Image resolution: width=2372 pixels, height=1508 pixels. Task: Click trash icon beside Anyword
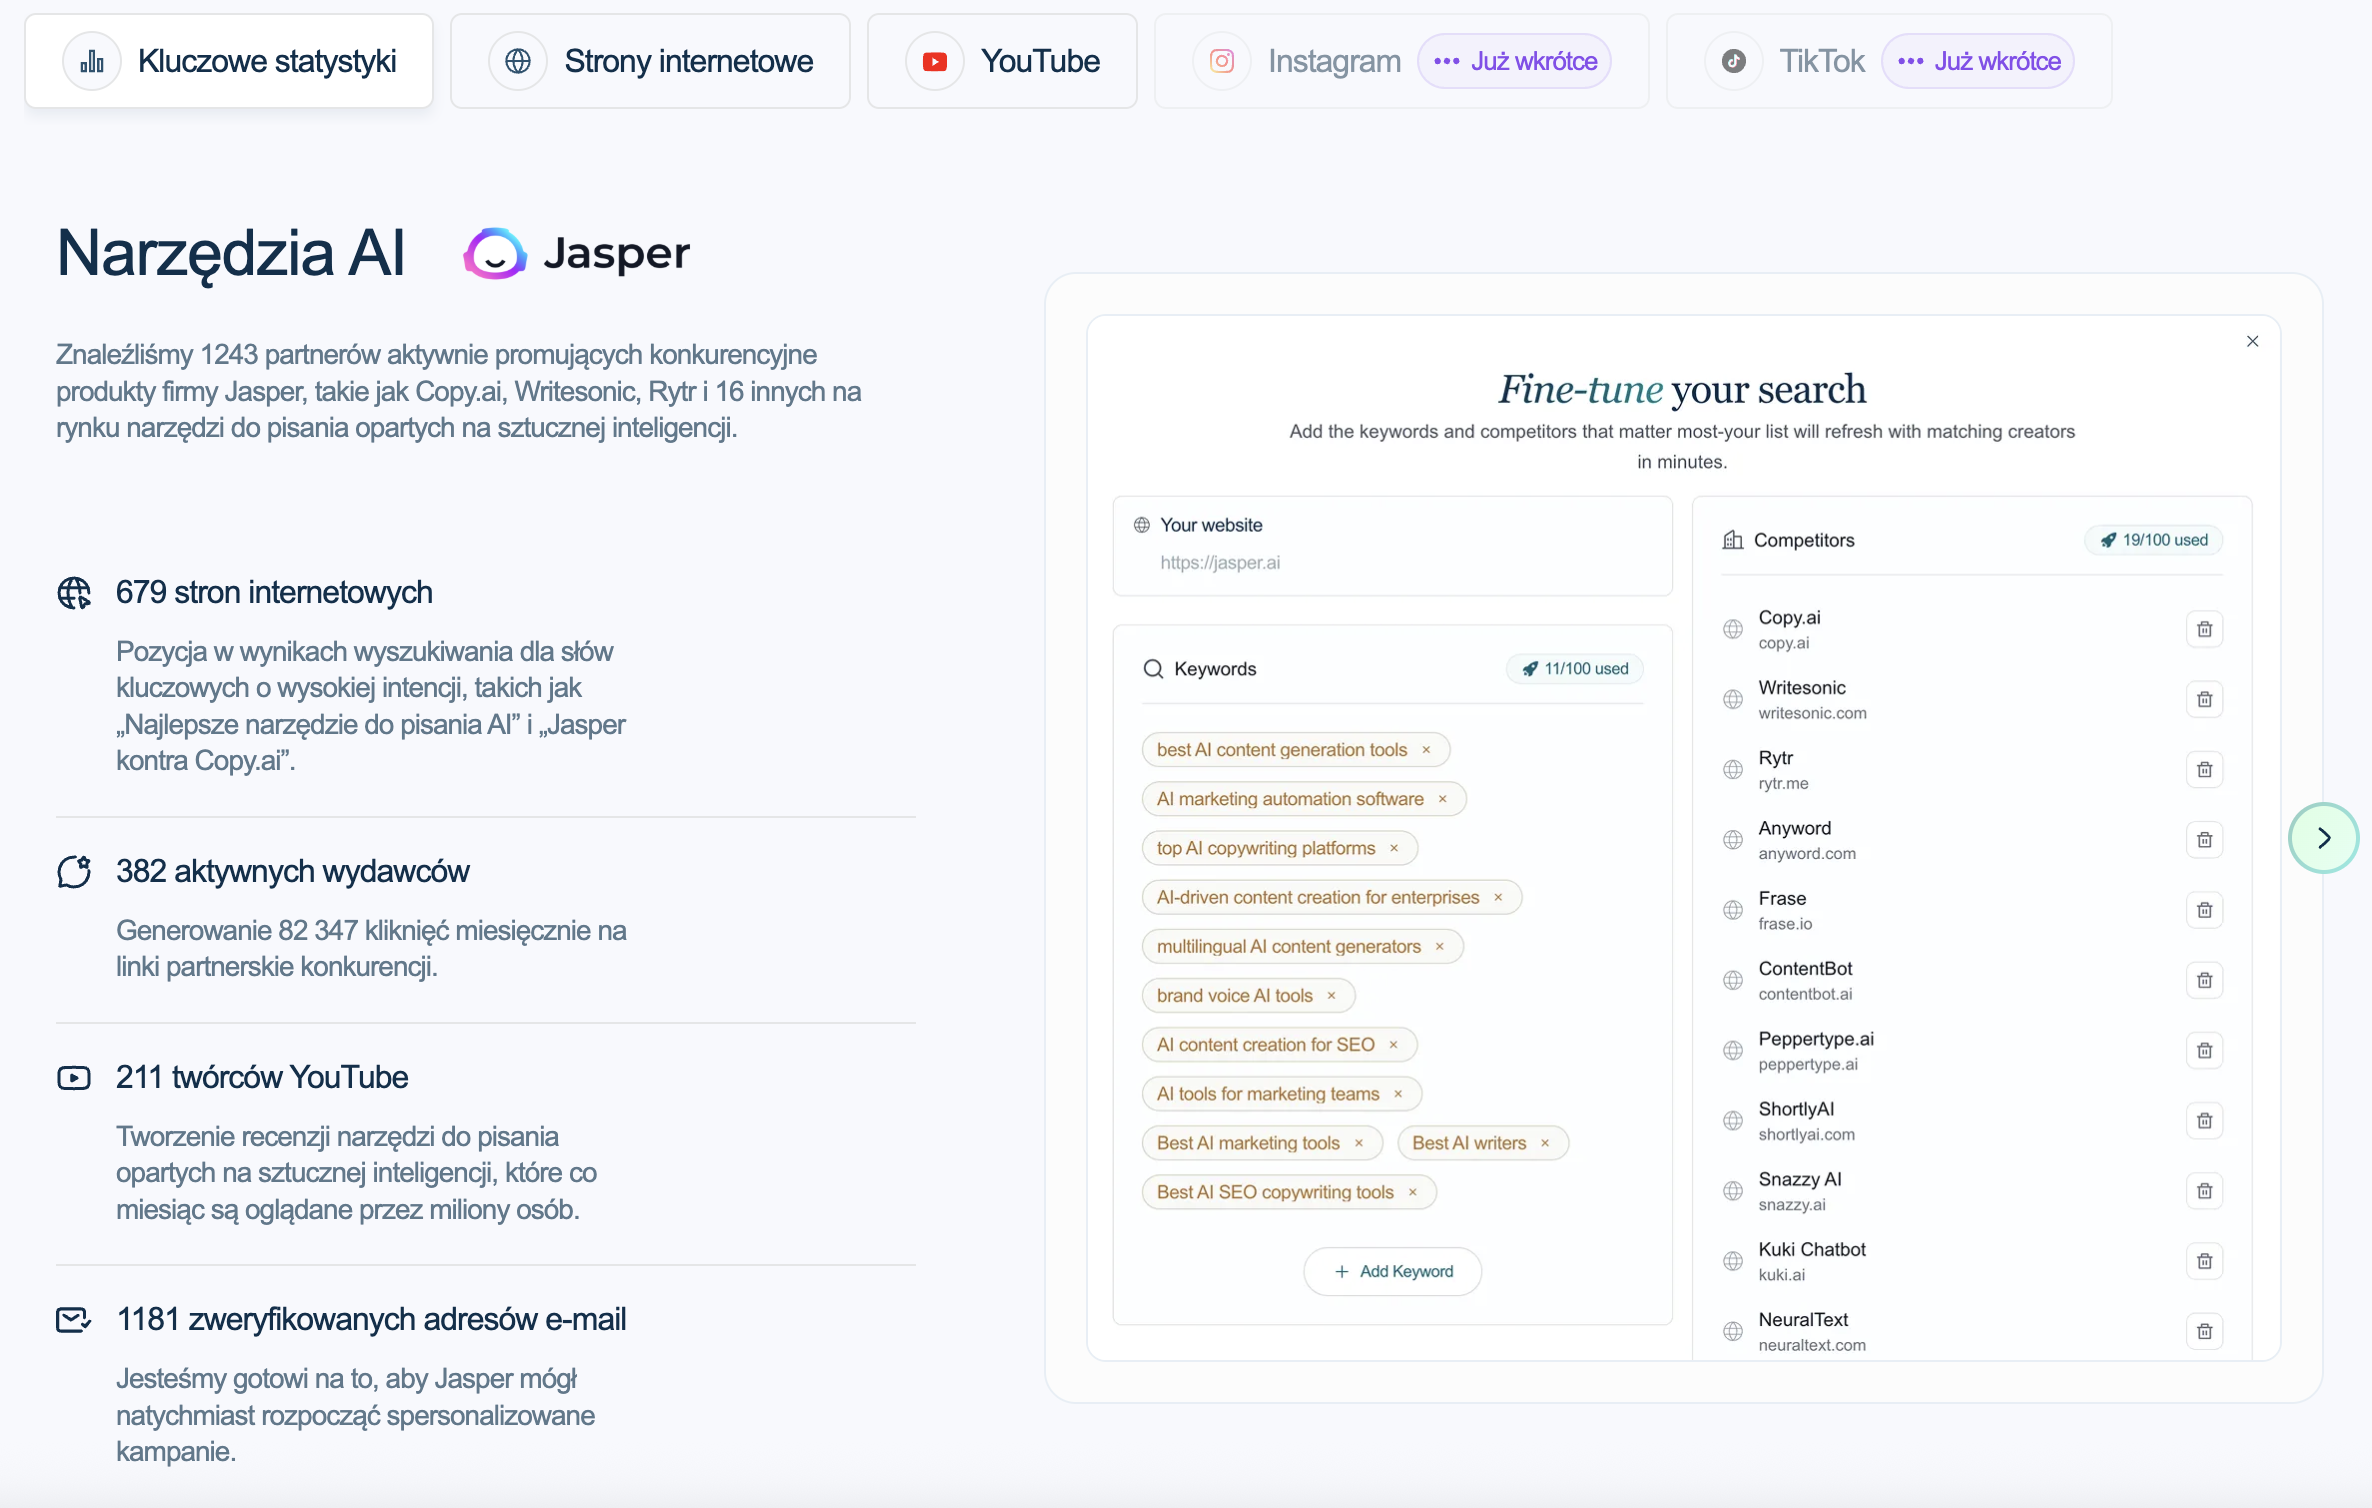click(x=2204, y=840)
